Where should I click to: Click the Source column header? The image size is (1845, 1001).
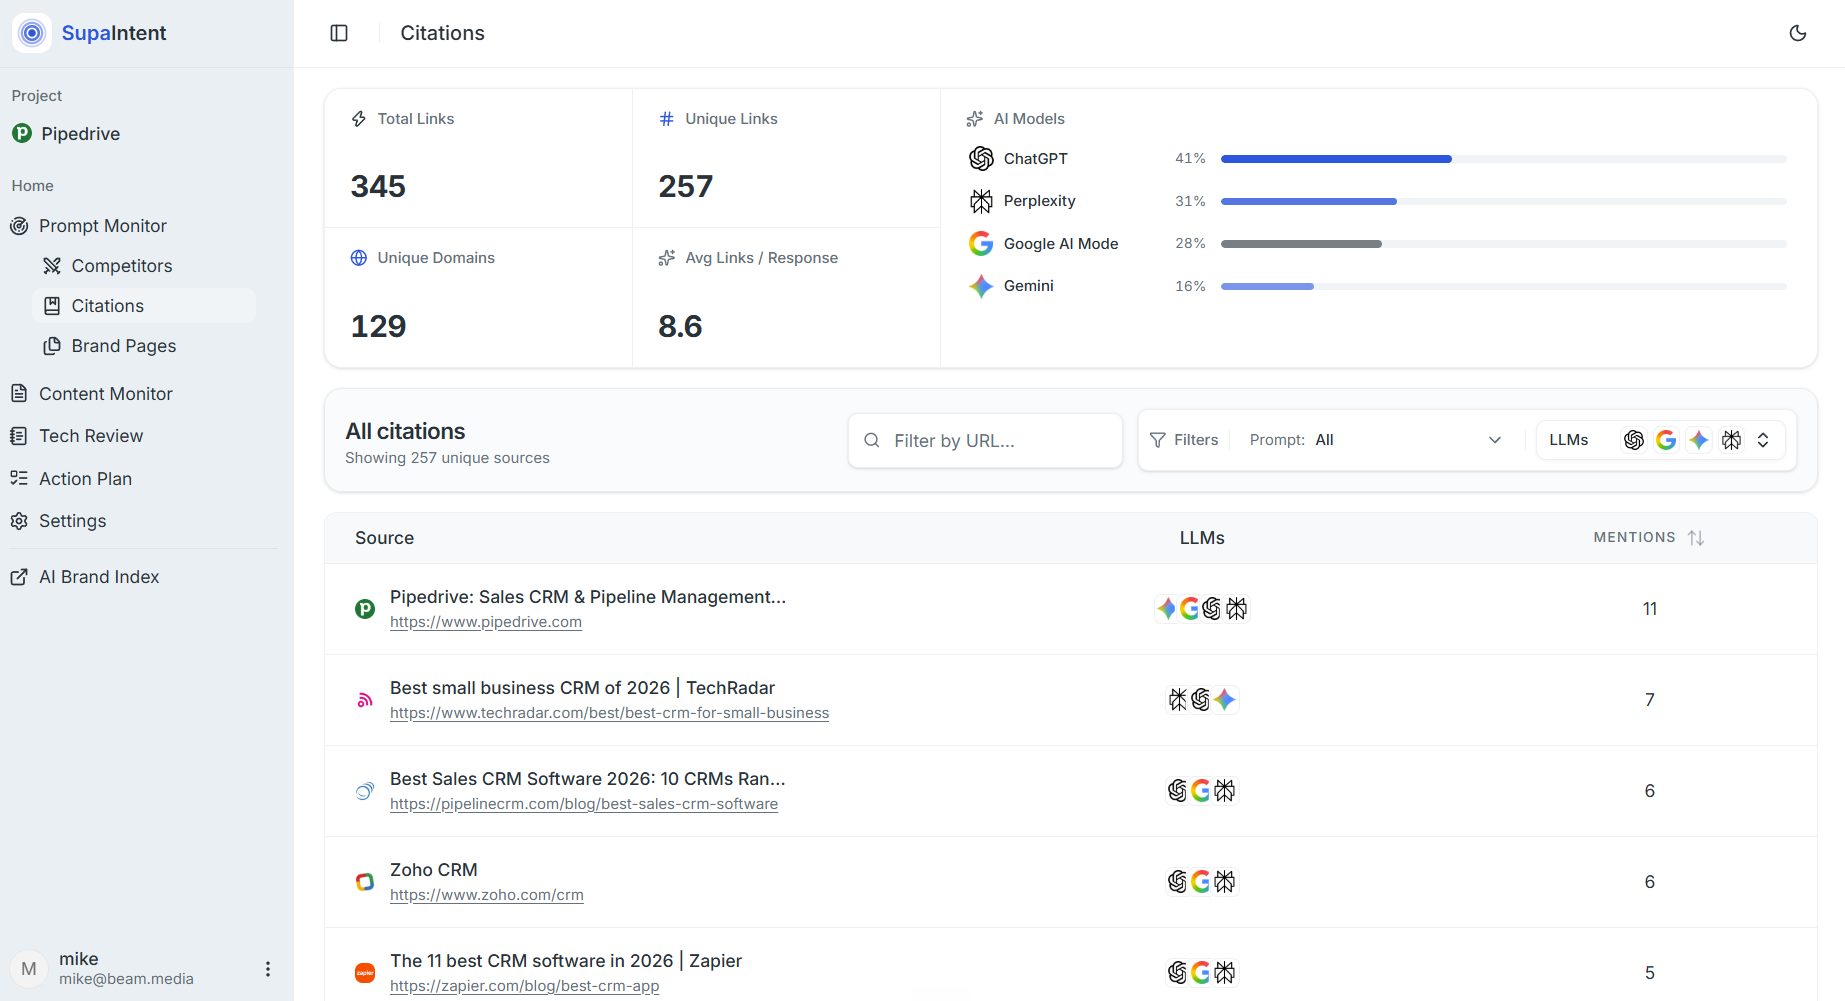coord(385,538)
